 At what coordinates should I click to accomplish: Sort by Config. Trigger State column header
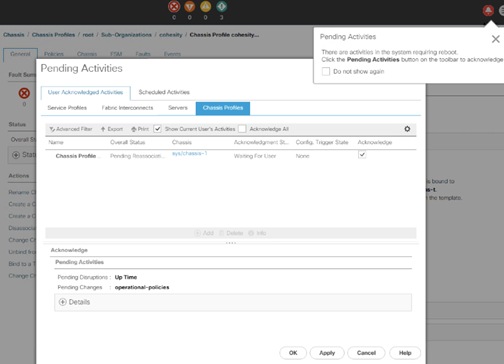click(x=322, y=142)
